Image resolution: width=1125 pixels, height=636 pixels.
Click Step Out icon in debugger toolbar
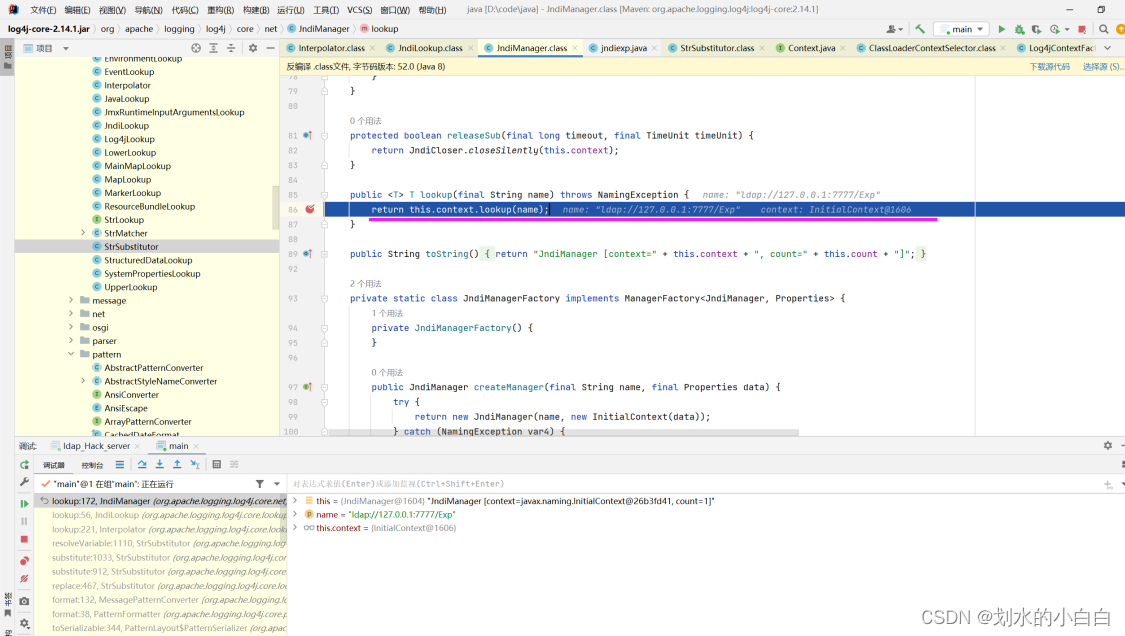177,464
